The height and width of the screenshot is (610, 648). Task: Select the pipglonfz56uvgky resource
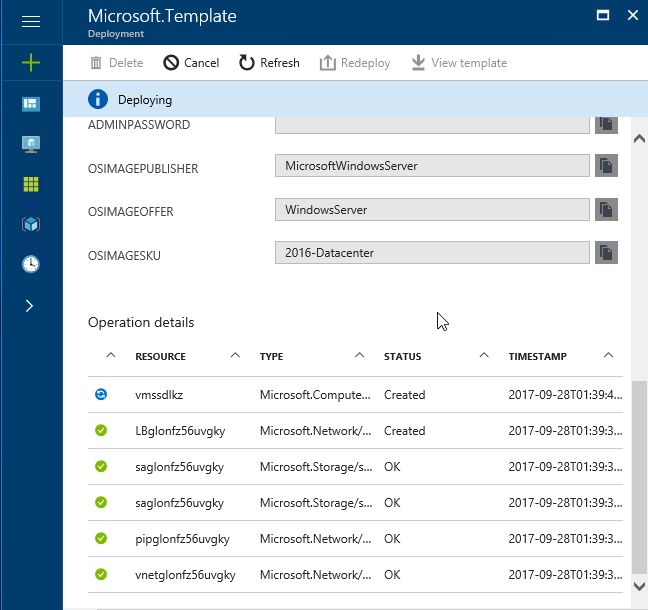point(182,539)
